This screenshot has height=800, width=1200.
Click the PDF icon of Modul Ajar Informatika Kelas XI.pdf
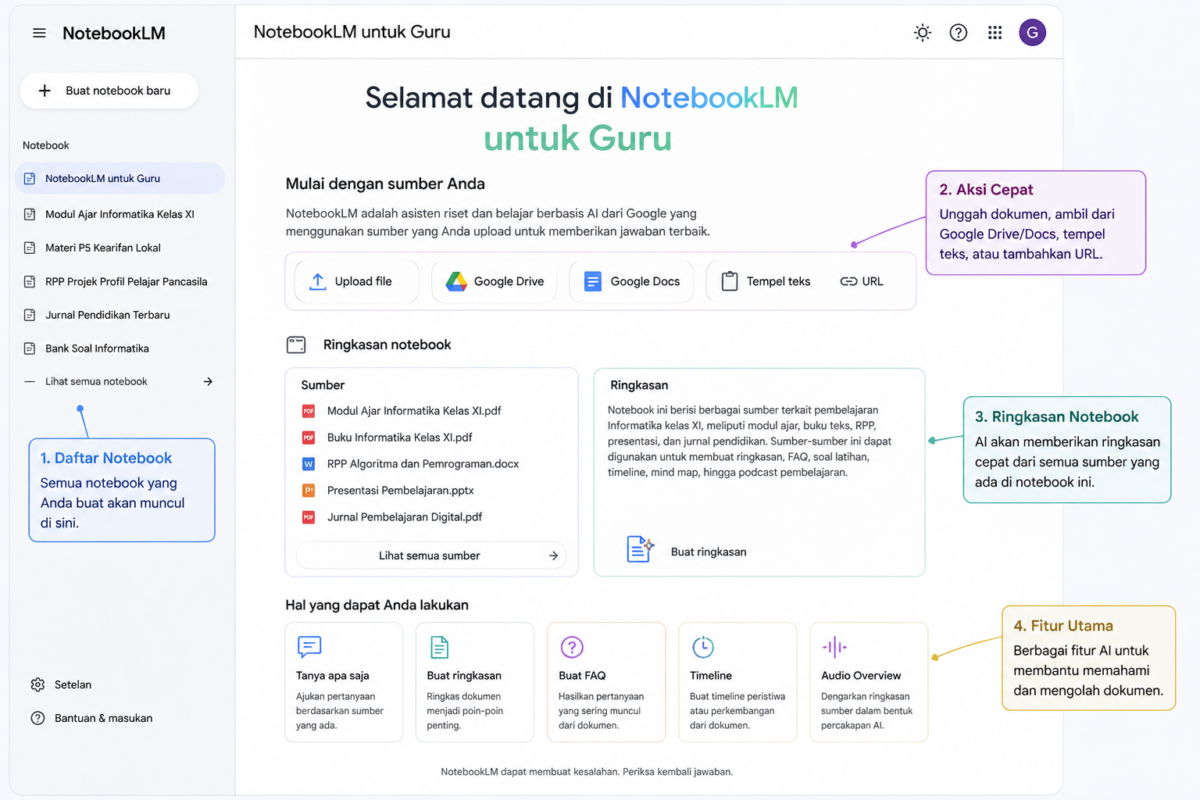coord(308,411)
